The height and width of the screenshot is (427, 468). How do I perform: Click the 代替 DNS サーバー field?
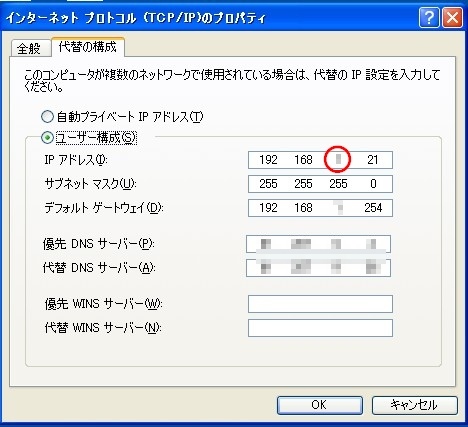pos(318,268)
